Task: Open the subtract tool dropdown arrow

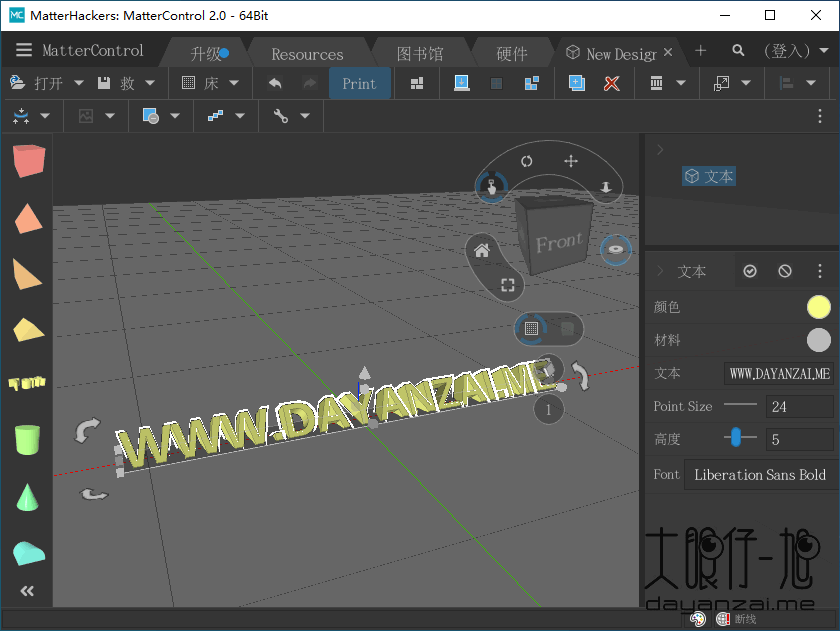Action: coord(175,116)
